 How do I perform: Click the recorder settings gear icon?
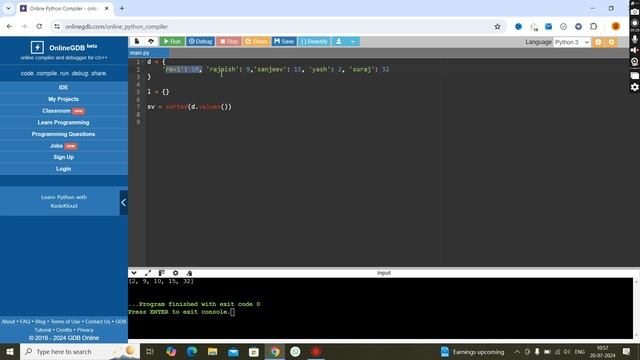pyautogui.click(x=634, y=87)
